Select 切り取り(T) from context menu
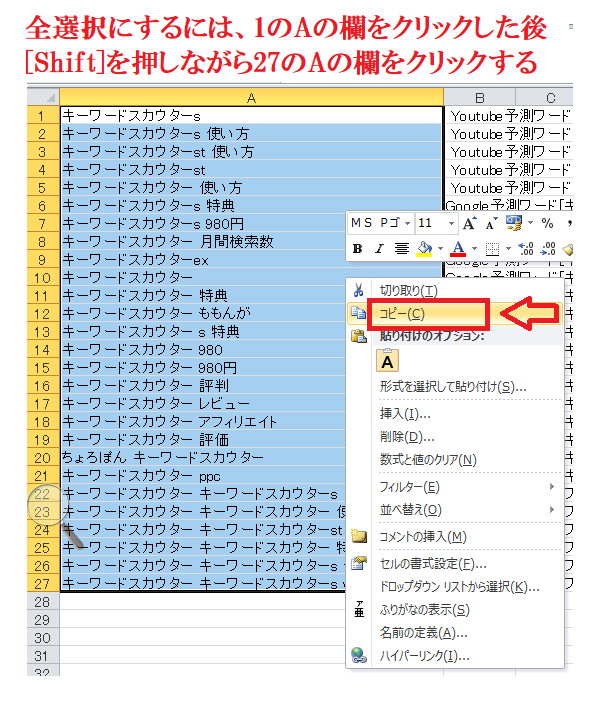 coord(408,290)
